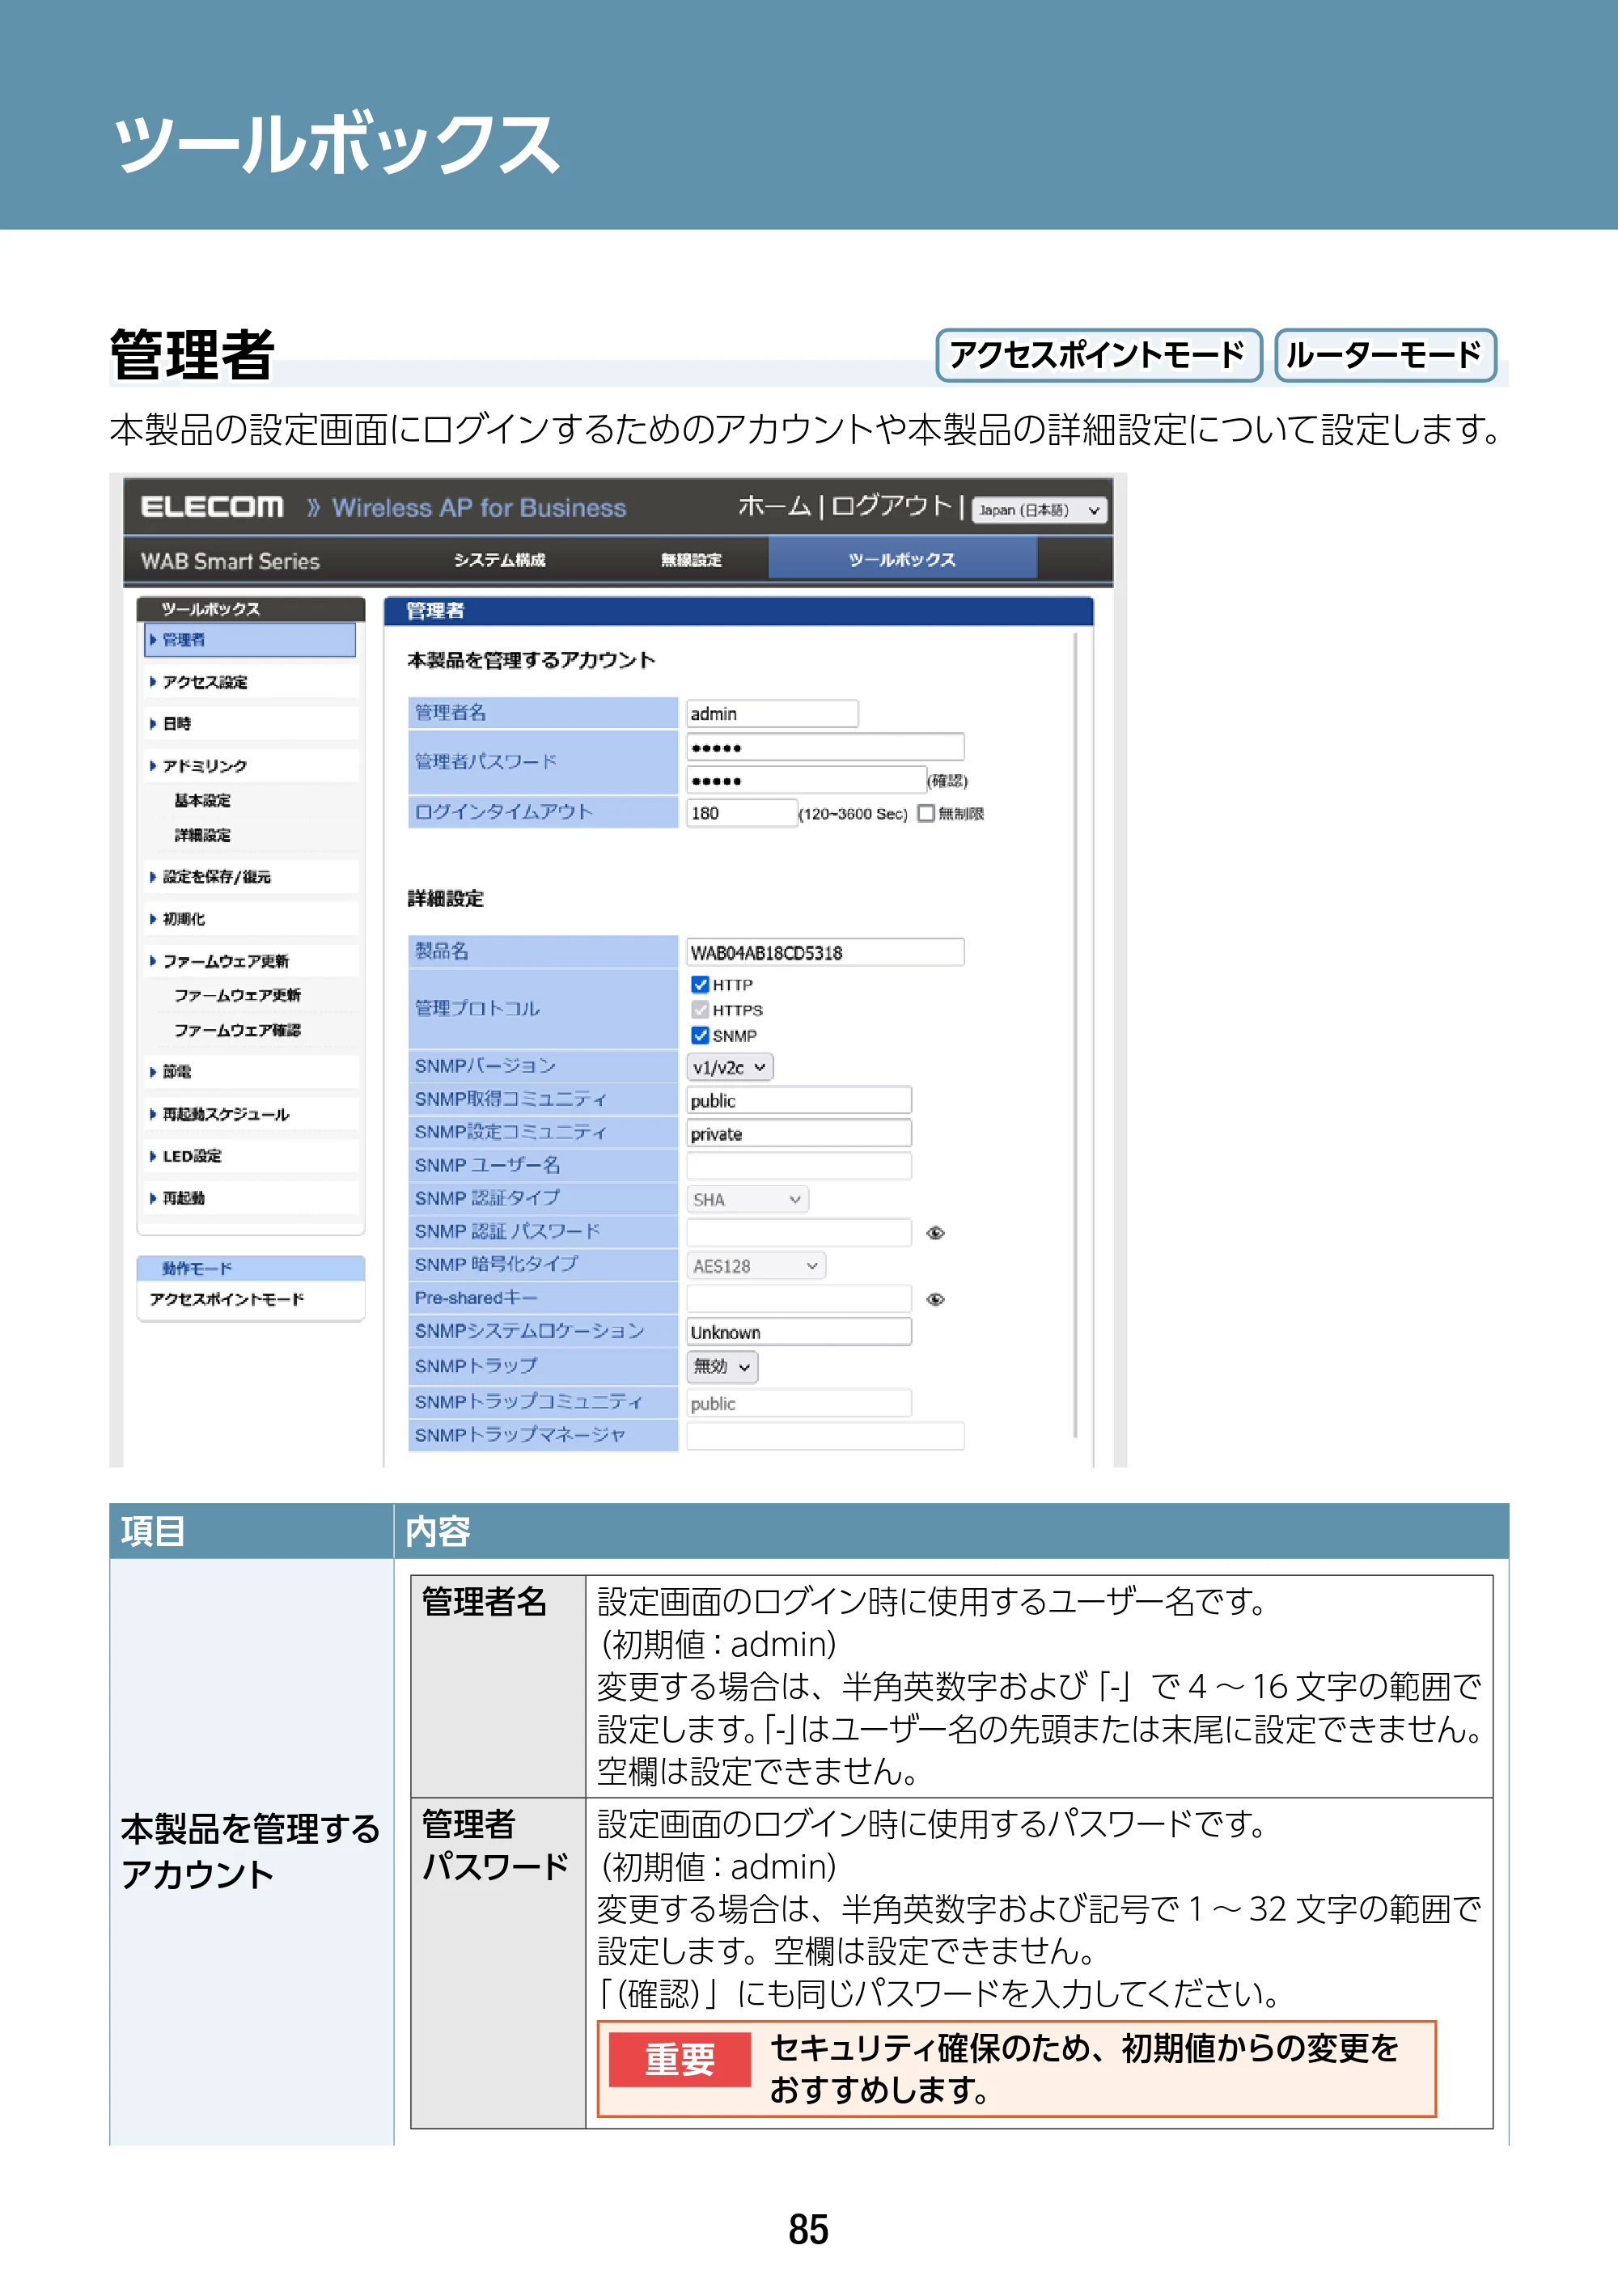Toggle the HTTP protocol checkbox
This screenshot has width=1618, height=2296.
coord(700,985)
